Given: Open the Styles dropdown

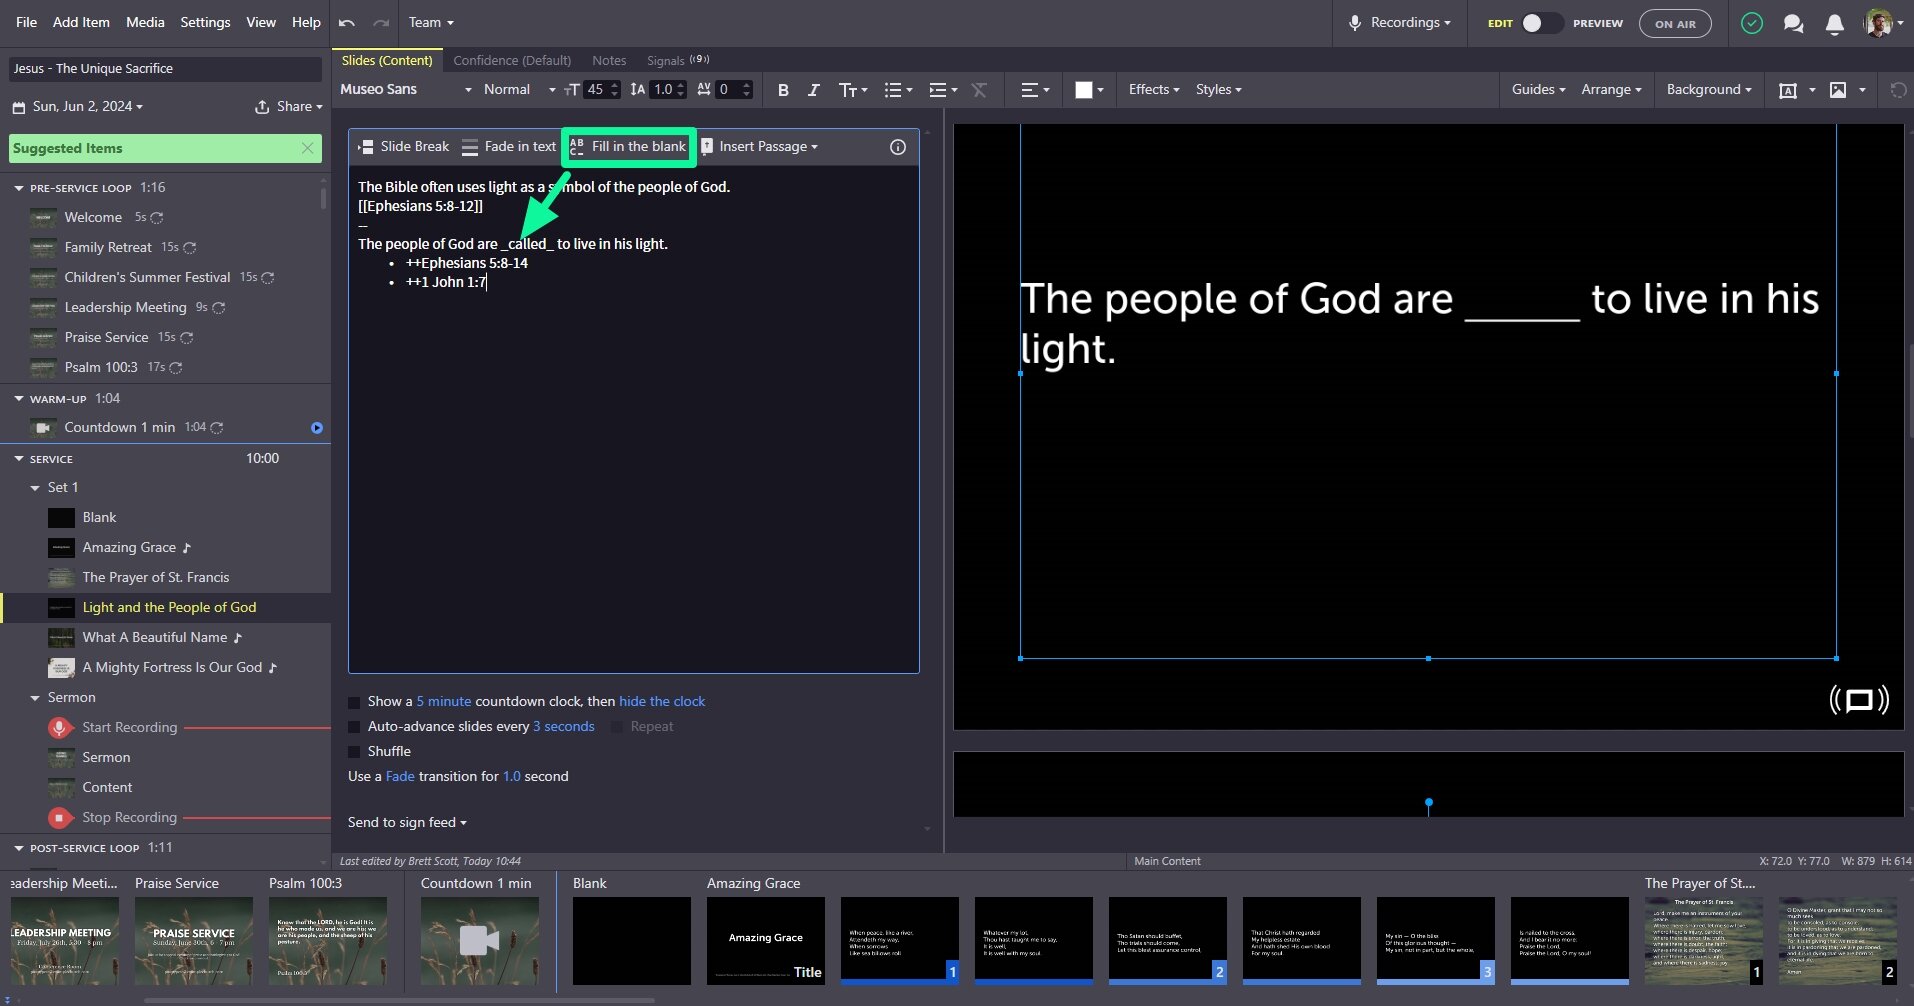Looking at the screenshot, I should point(1218,90).
